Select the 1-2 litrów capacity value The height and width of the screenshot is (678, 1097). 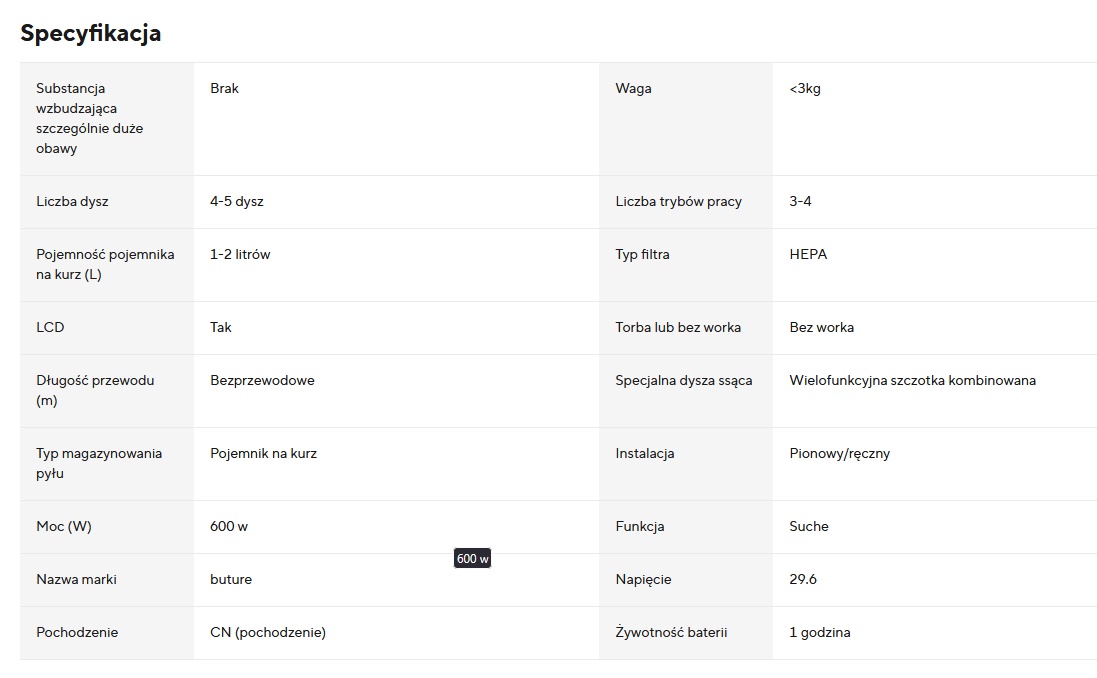point(240,254)
